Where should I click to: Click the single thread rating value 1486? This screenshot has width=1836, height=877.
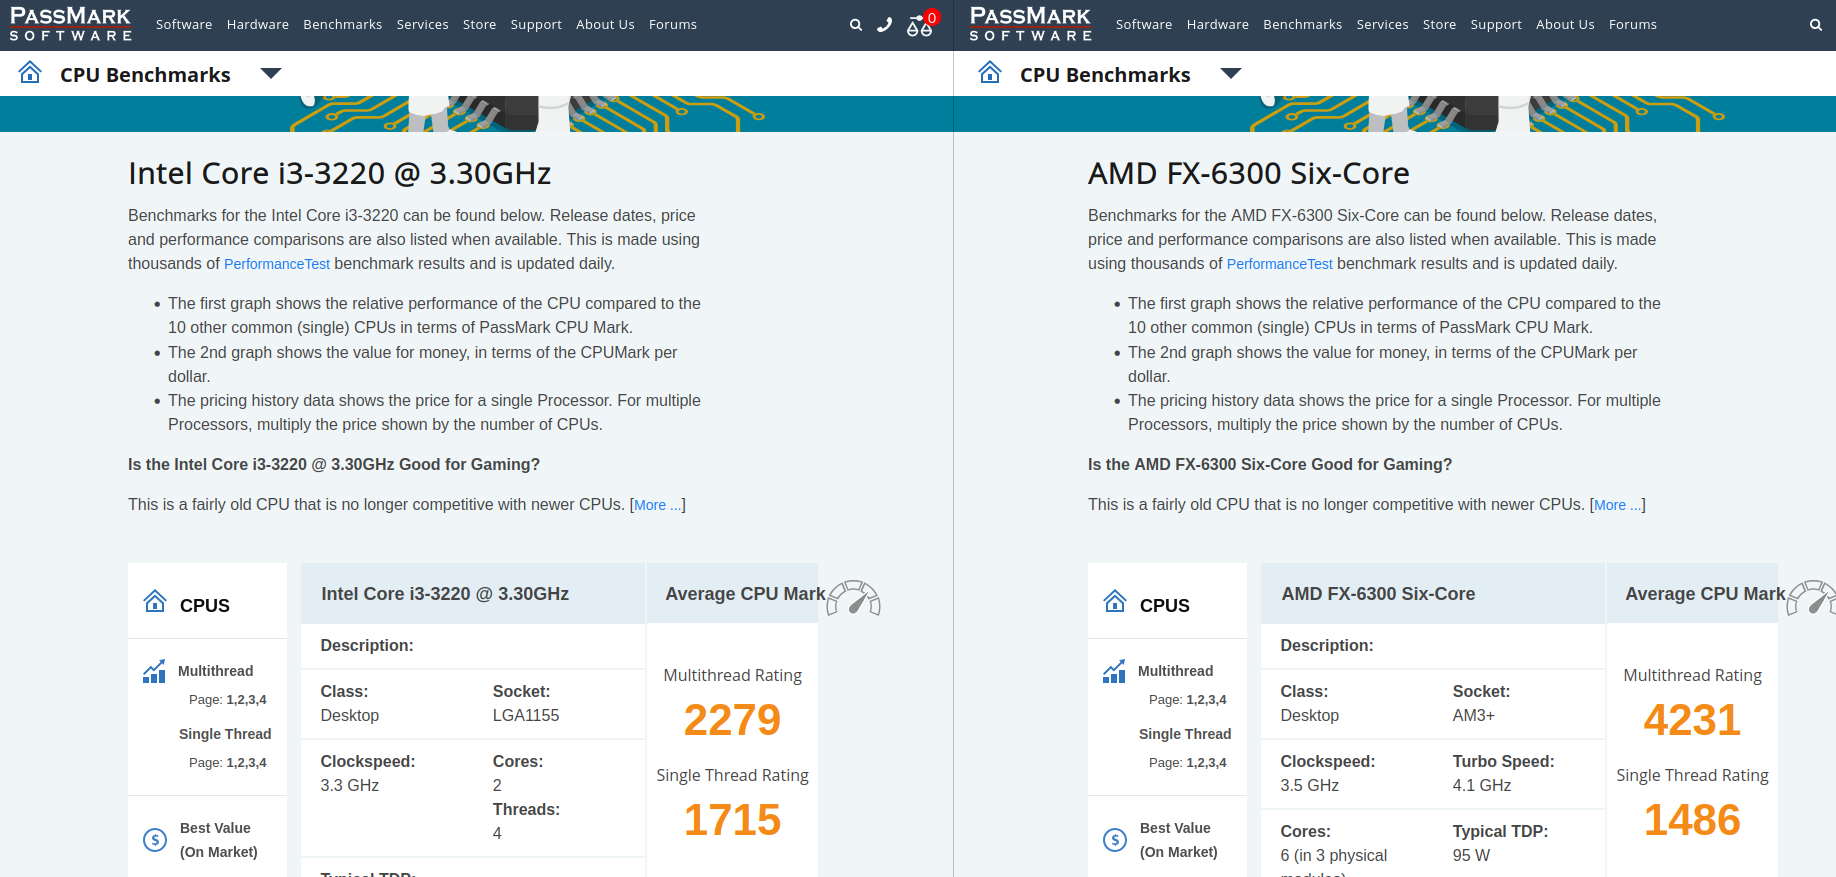[x=1692, y=820]
